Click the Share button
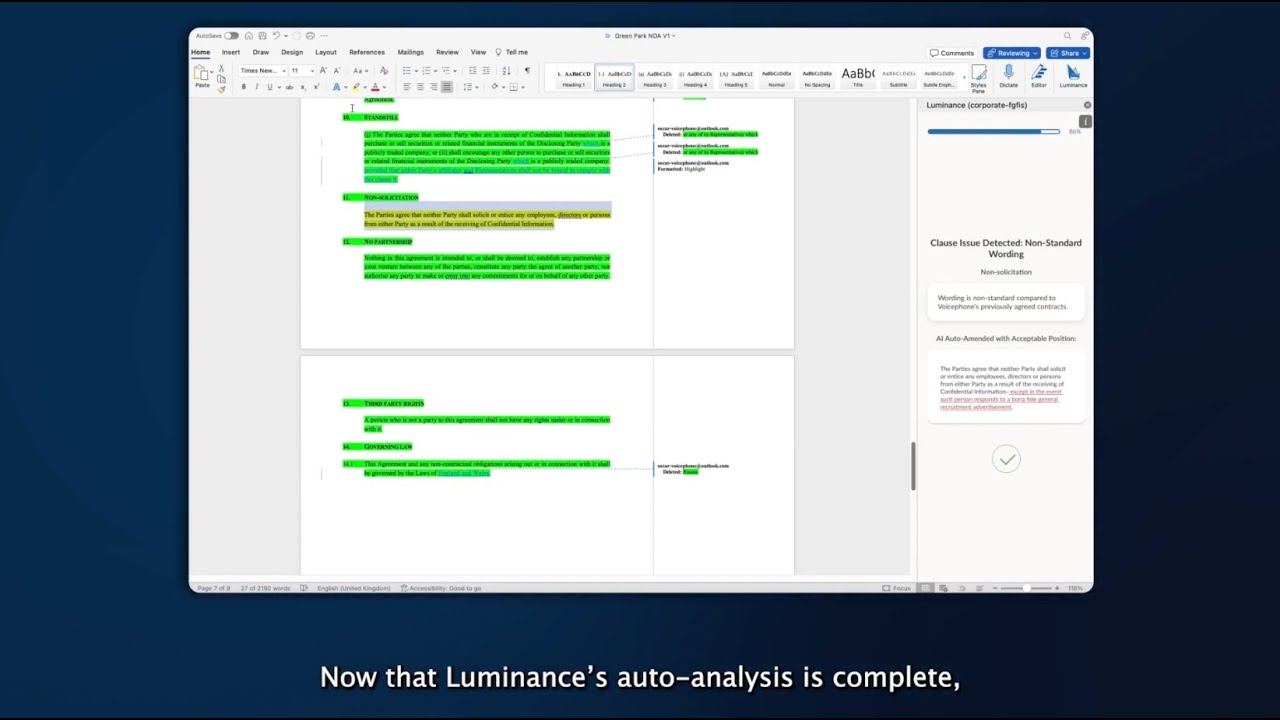Viewport: 1280px width, 720px height. point(1068,53)
